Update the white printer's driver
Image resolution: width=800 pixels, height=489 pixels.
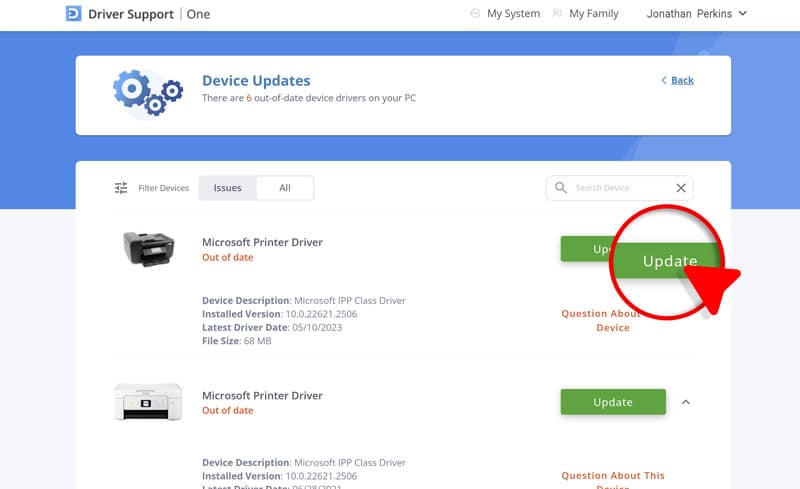tap(613, 402)
